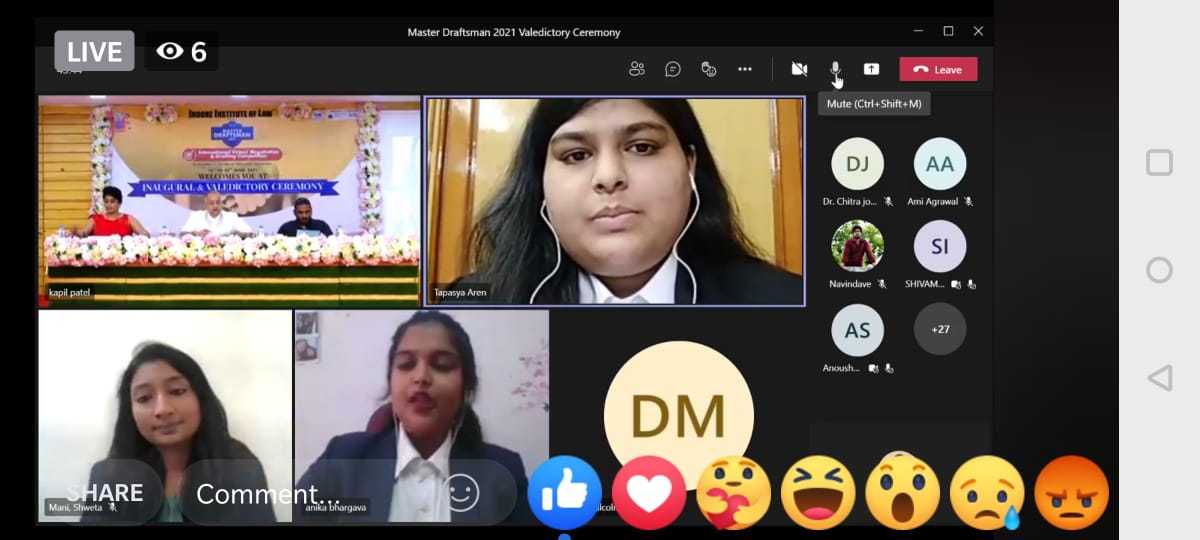
Task: Open the share content tray icon
Action: pyautogui.click(x=871, y=69)
